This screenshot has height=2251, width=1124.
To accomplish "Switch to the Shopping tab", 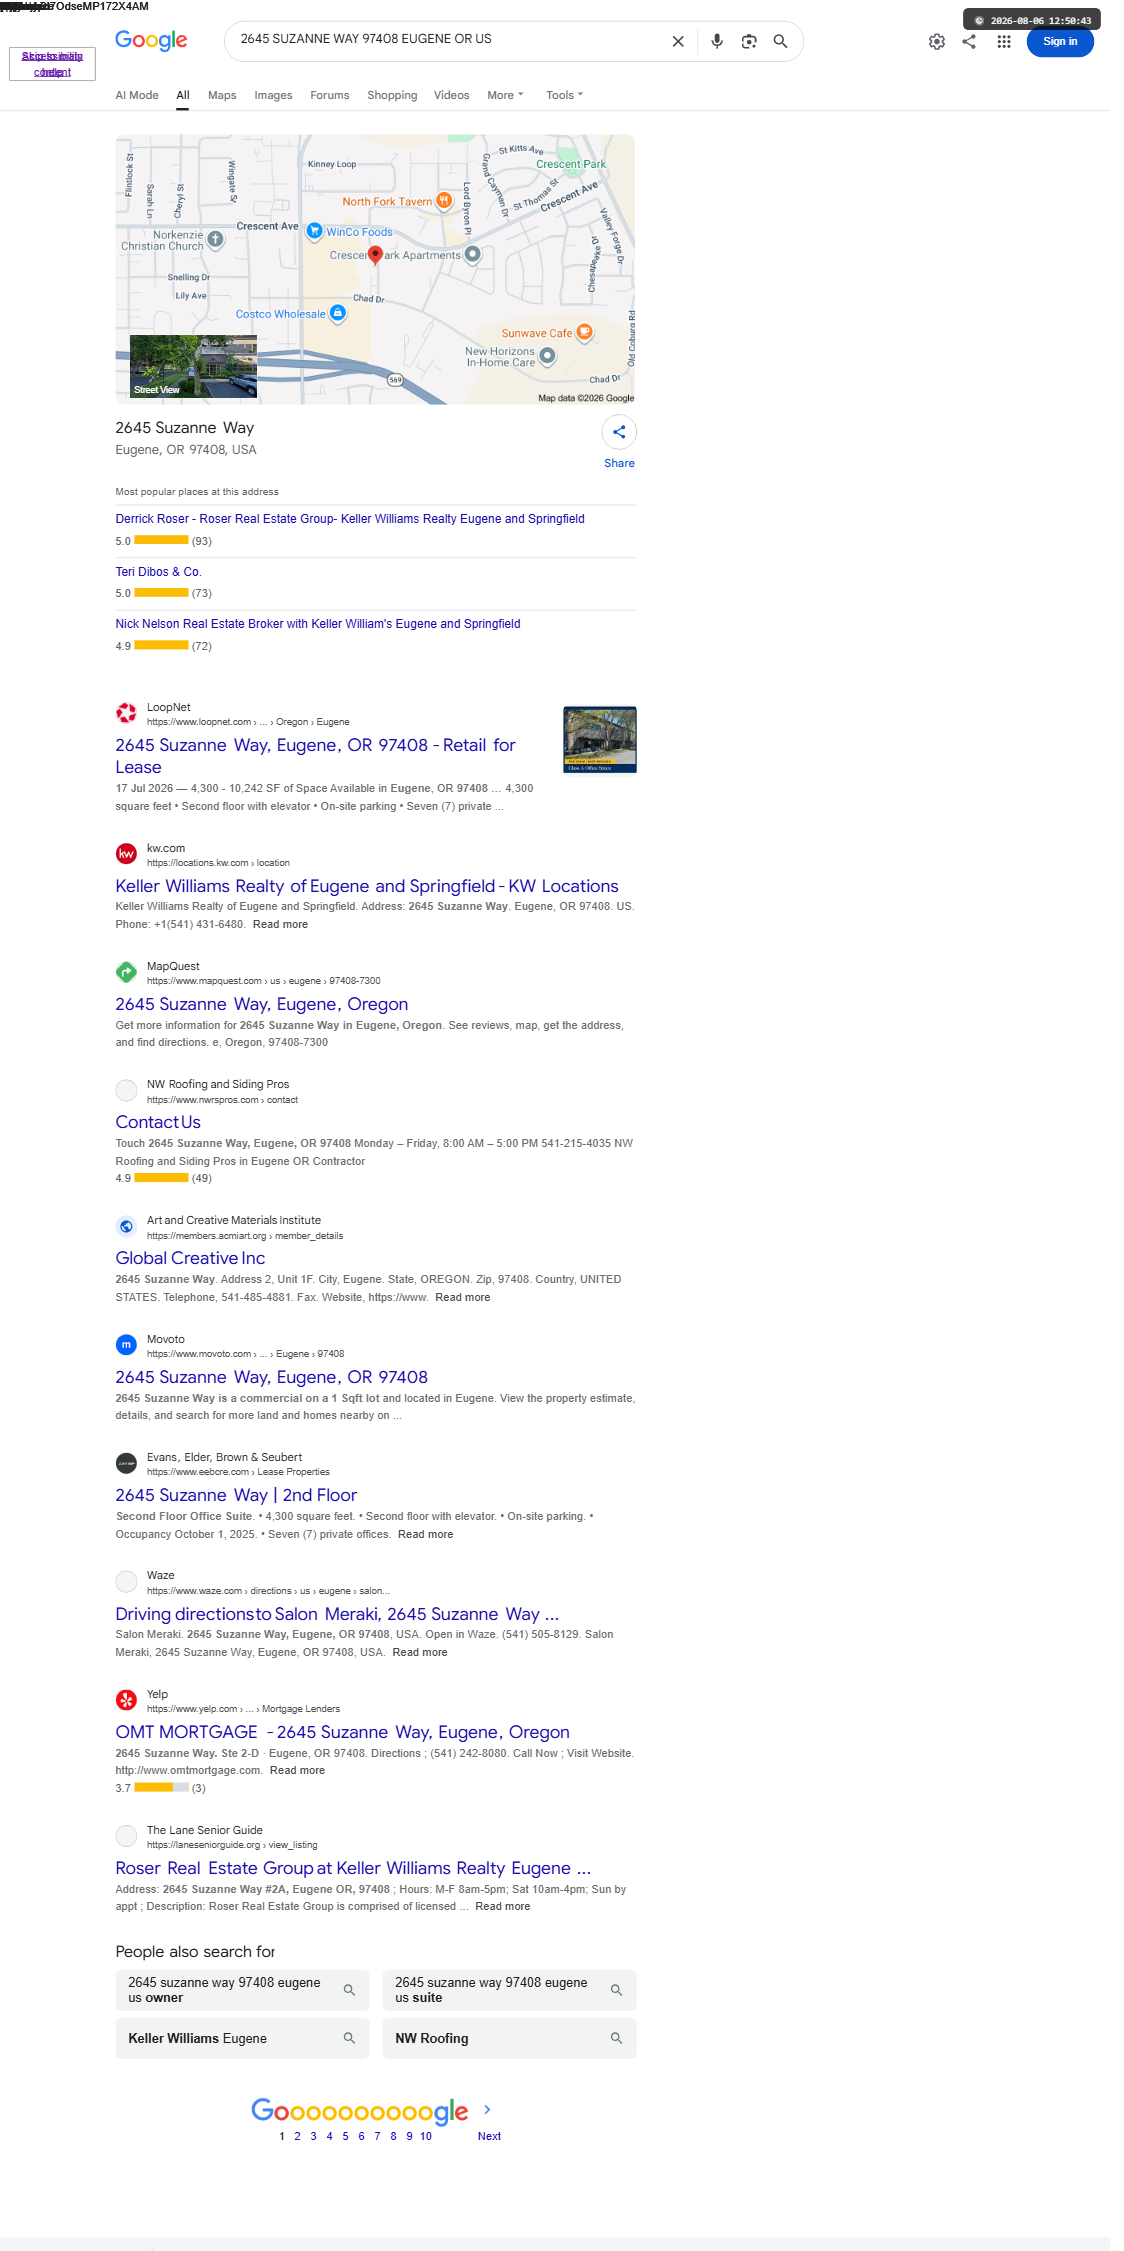I will [x=392, y=95].
